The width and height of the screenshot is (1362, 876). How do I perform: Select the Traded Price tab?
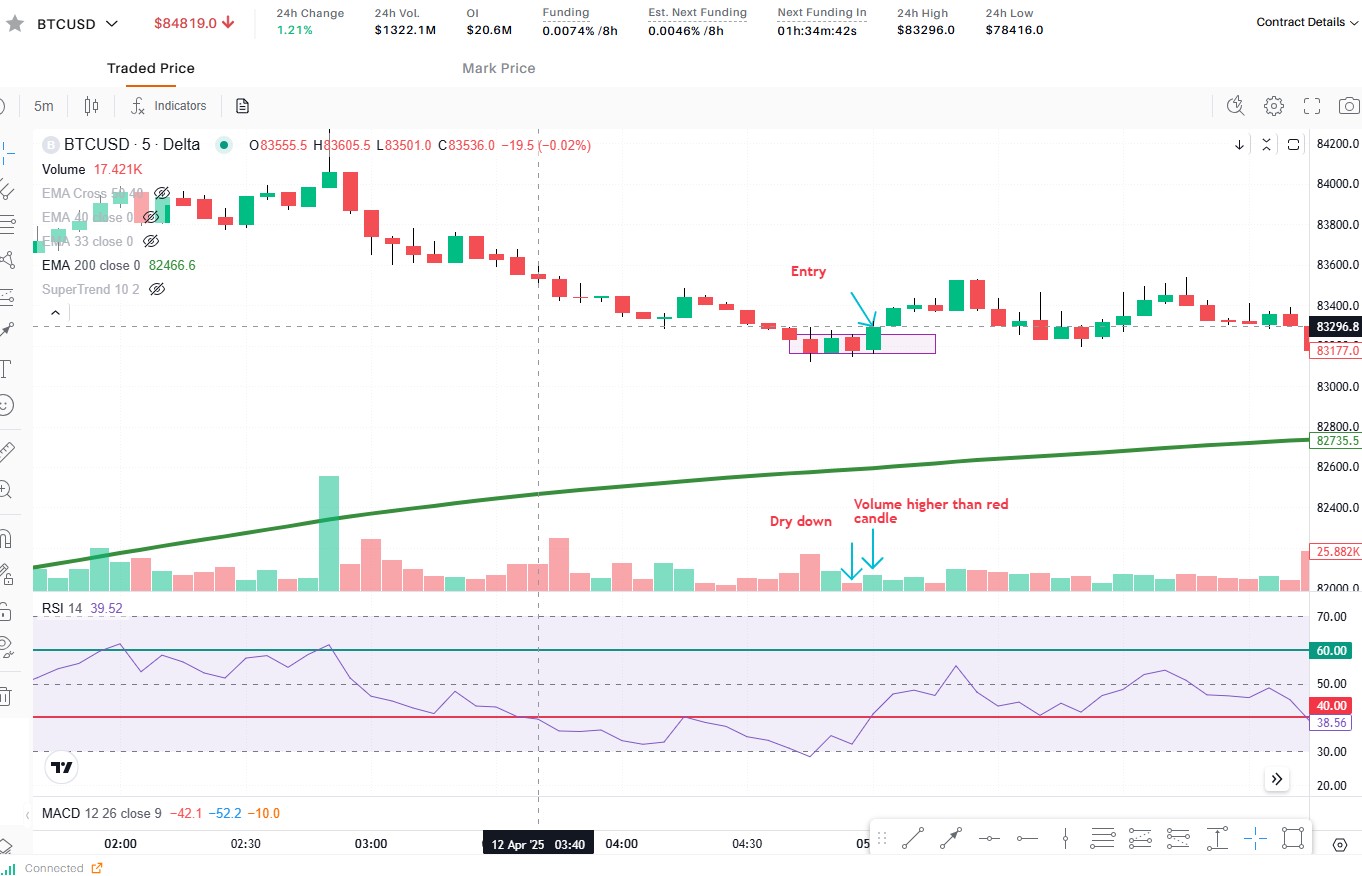pos(151,68)
